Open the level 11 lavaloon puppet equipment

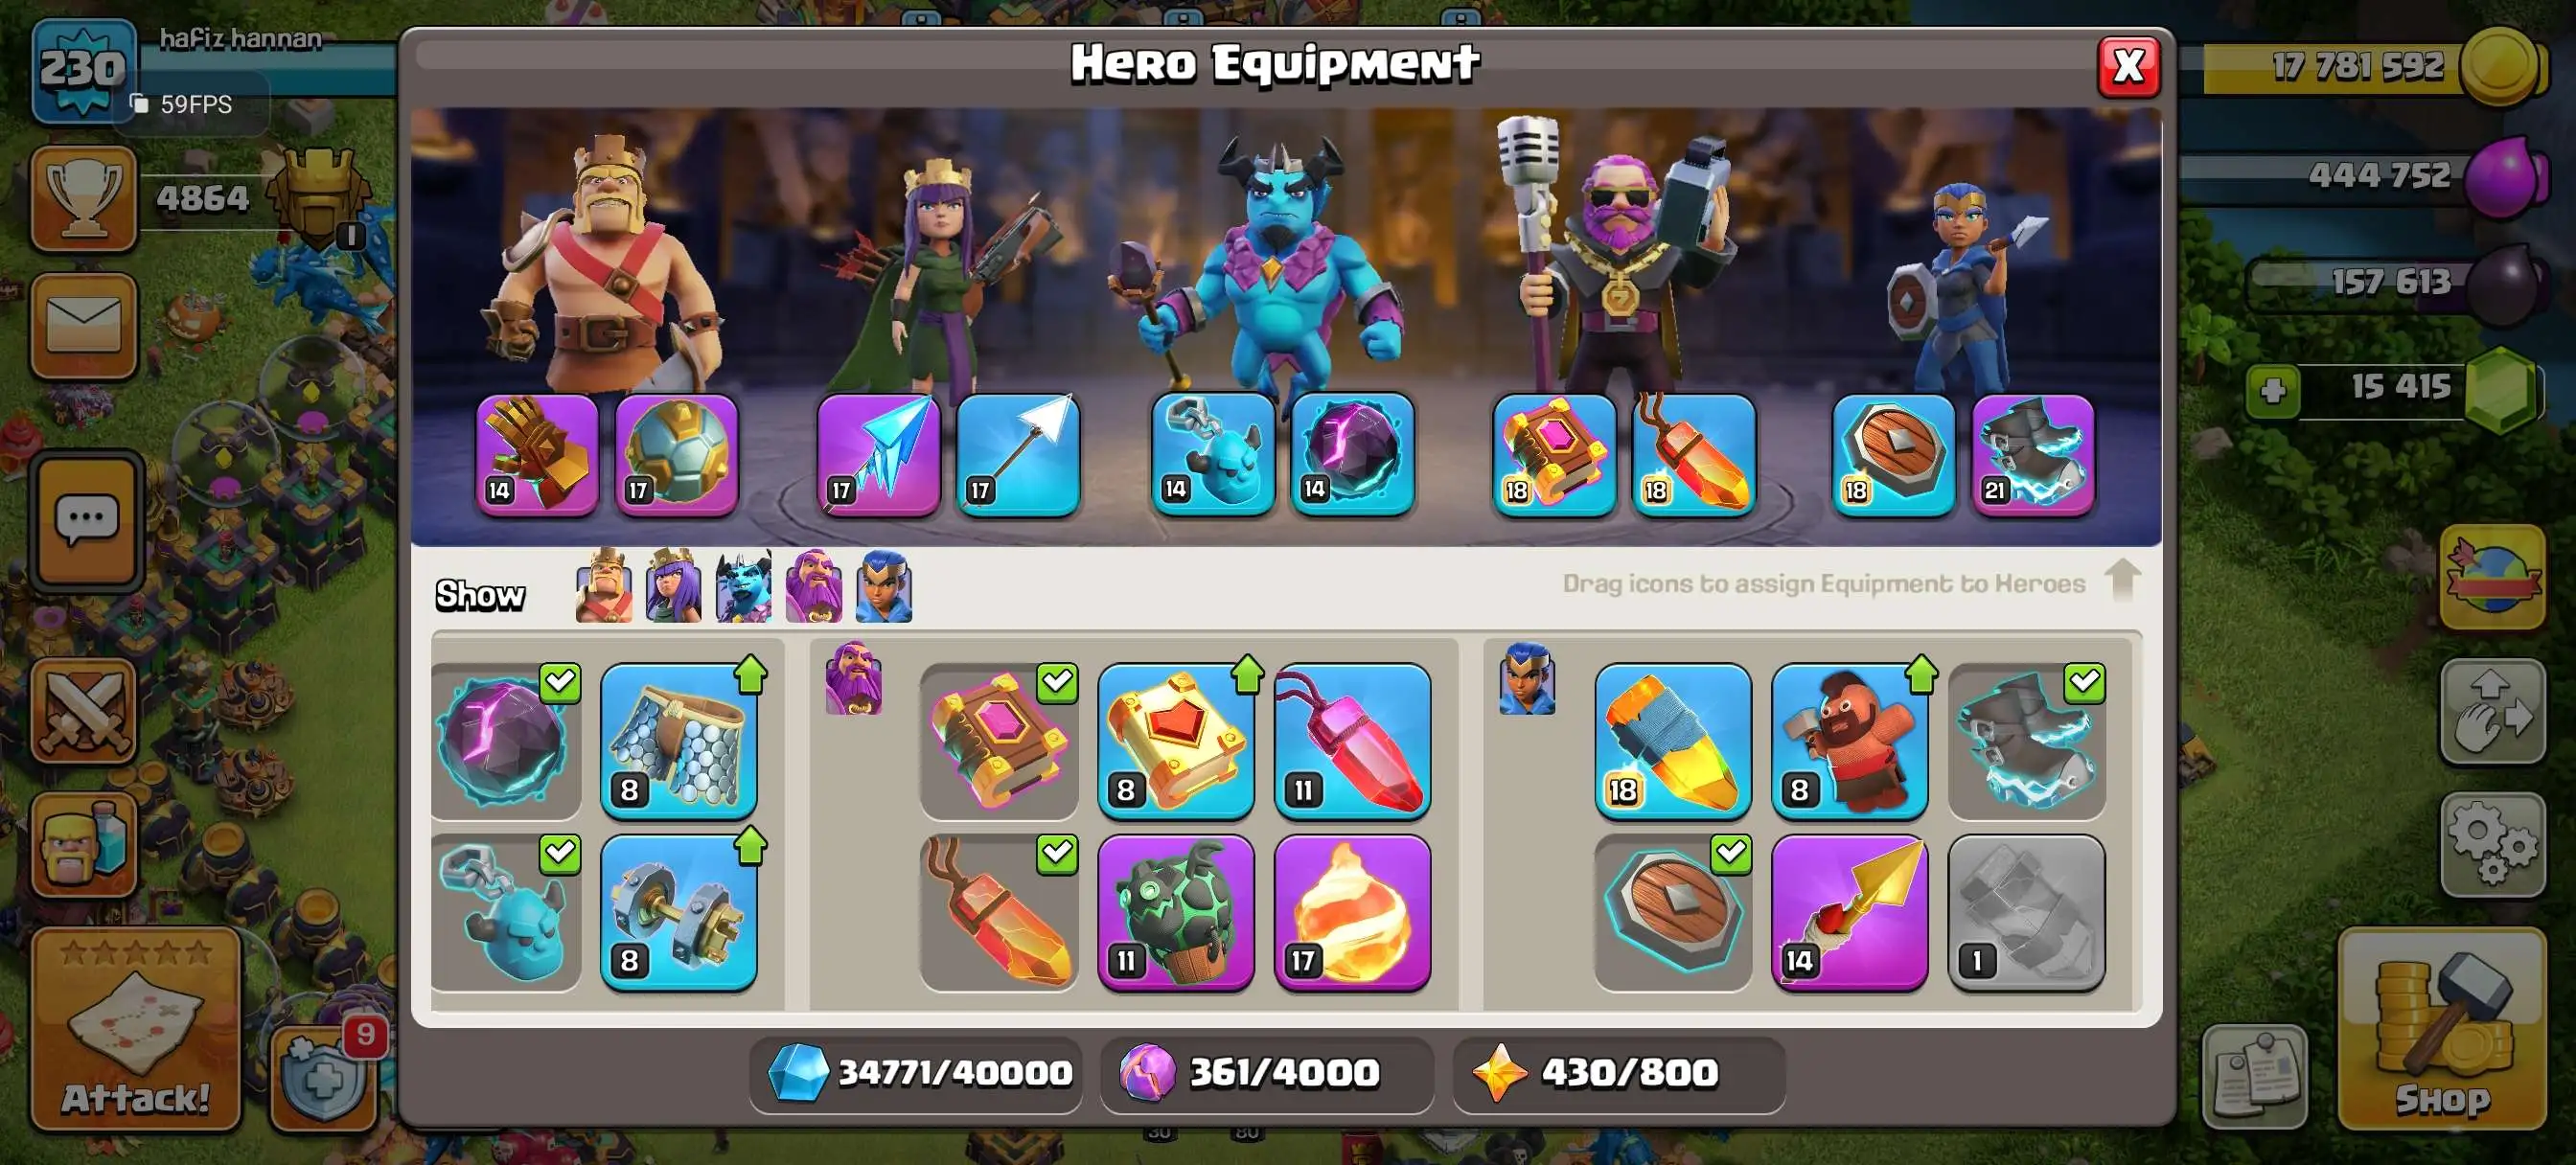(1175, 912)
